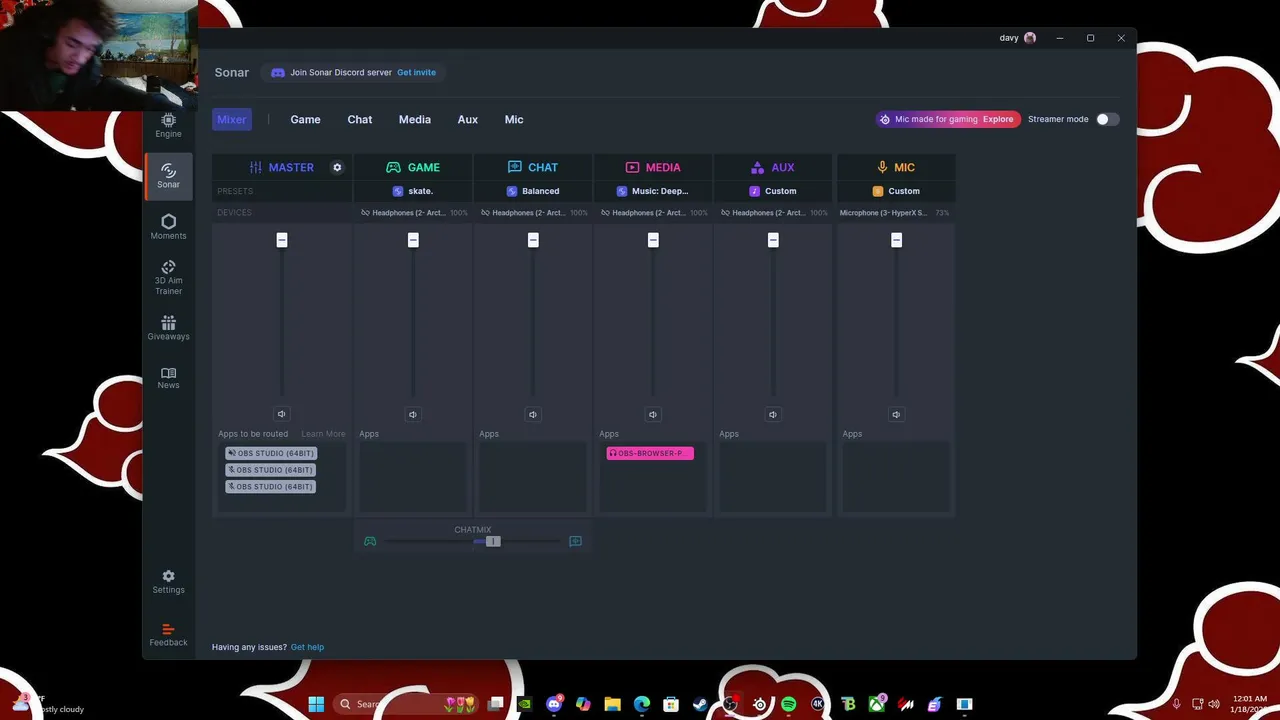Click the Mic channel microphone header icon
1280x720 pixels.
(x=882, y=167)
